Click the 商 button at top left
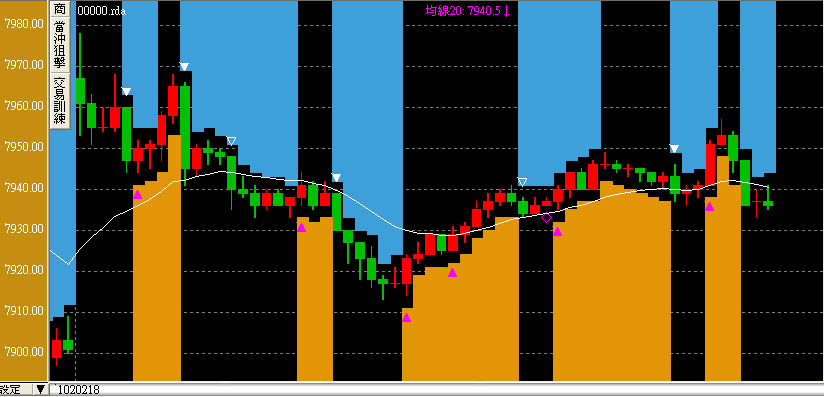 pos(60,8)
